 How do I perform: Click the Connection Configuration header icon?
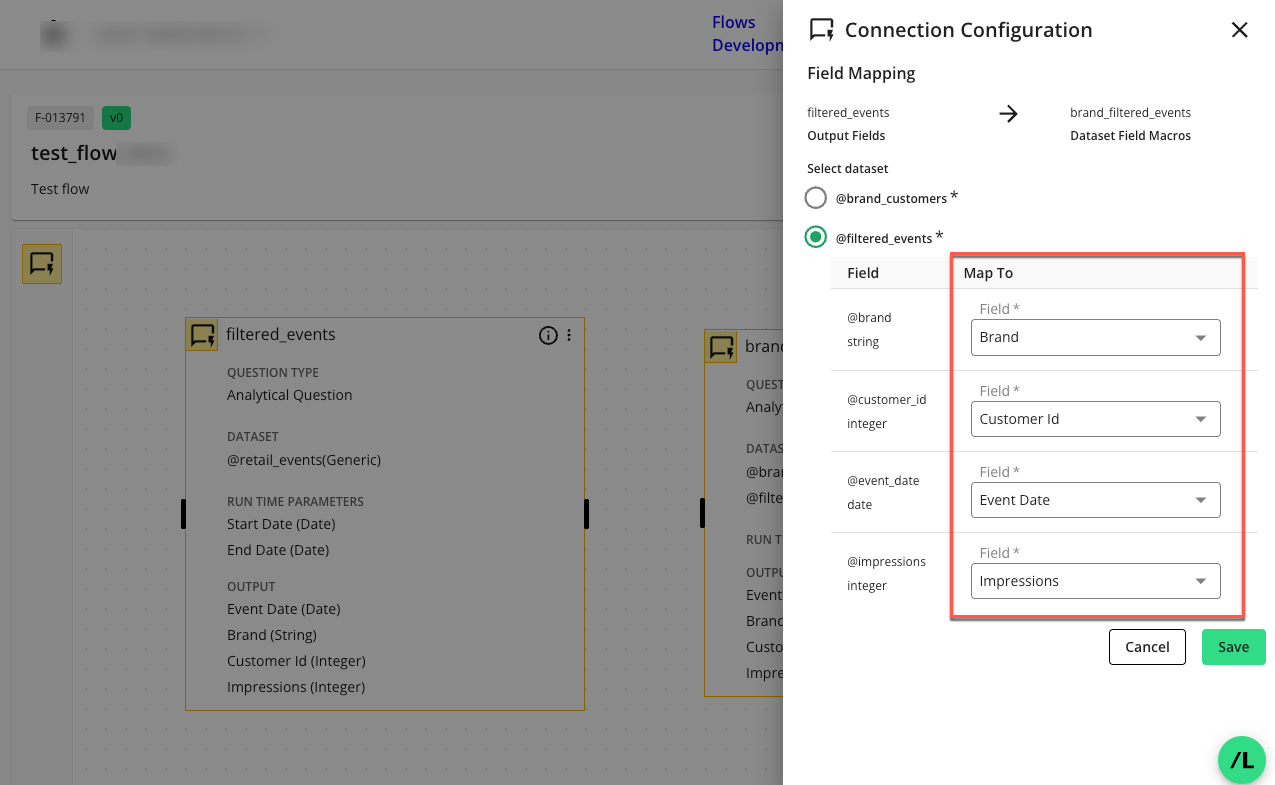point(821,30)
